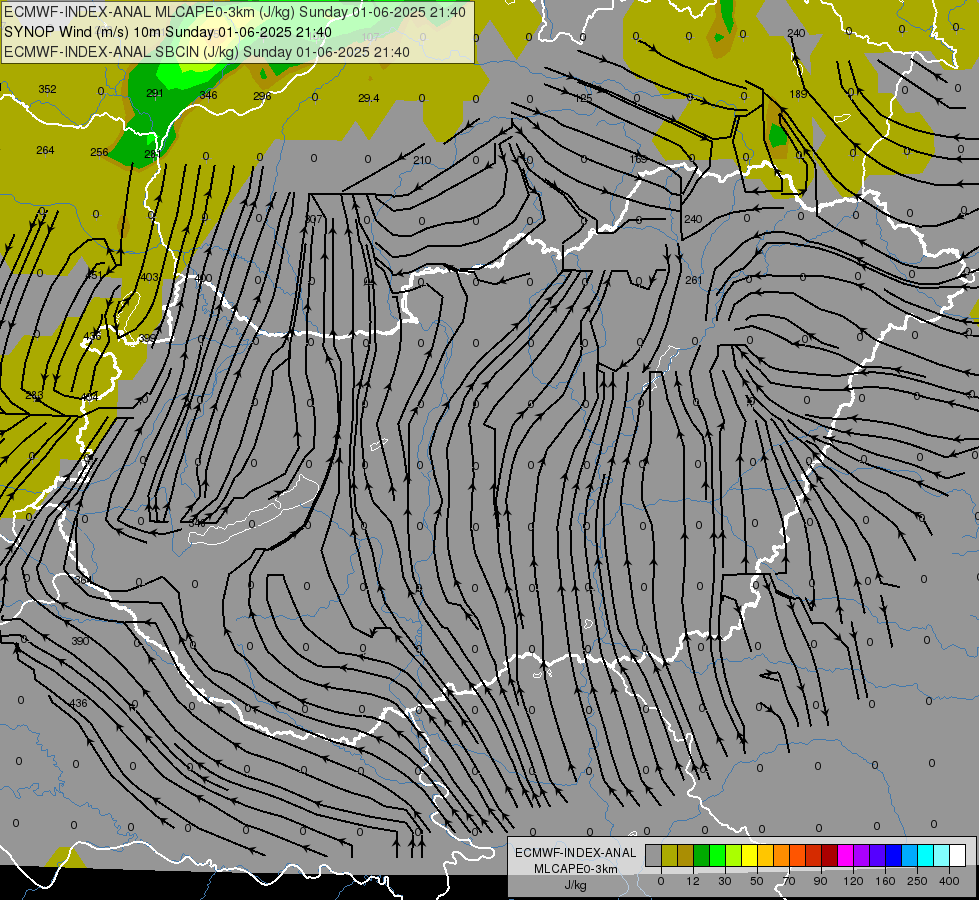The width and height of the screenshot is (979, 900).
Task: Select the pure yellow legend swatch
Action: pos(749,855)
